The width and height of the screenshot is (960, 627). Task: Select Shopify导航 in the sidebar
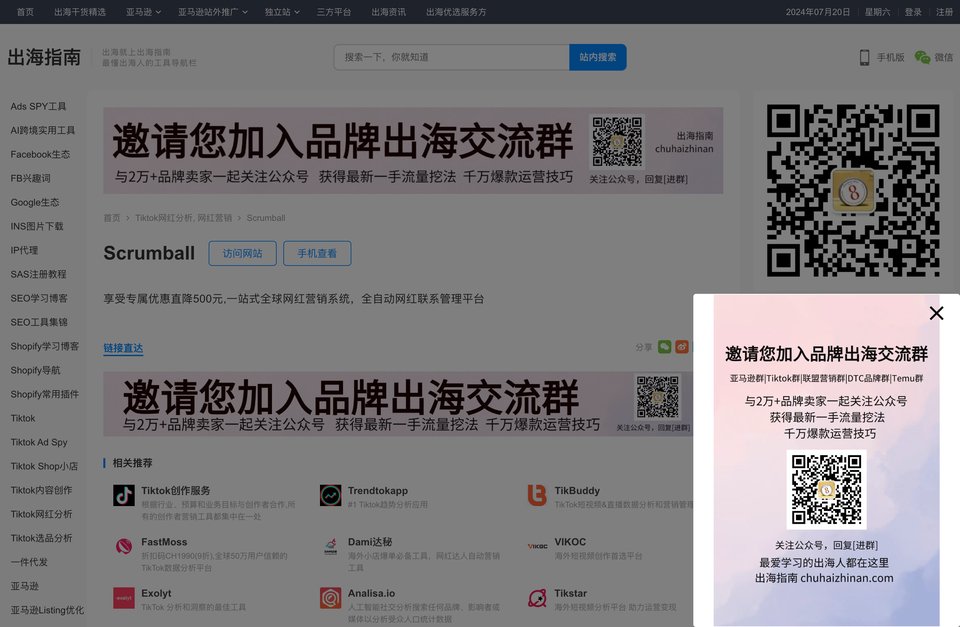pos(35,370)
